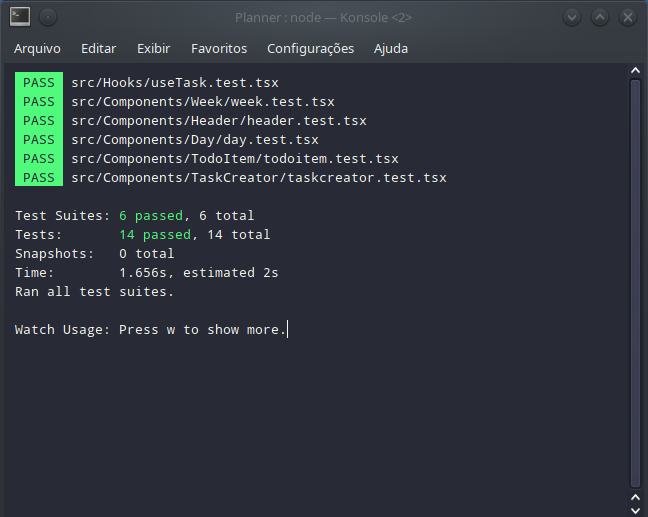Click the '14 total' tests count
648x517 pixels.
click(x=238, y=235)
